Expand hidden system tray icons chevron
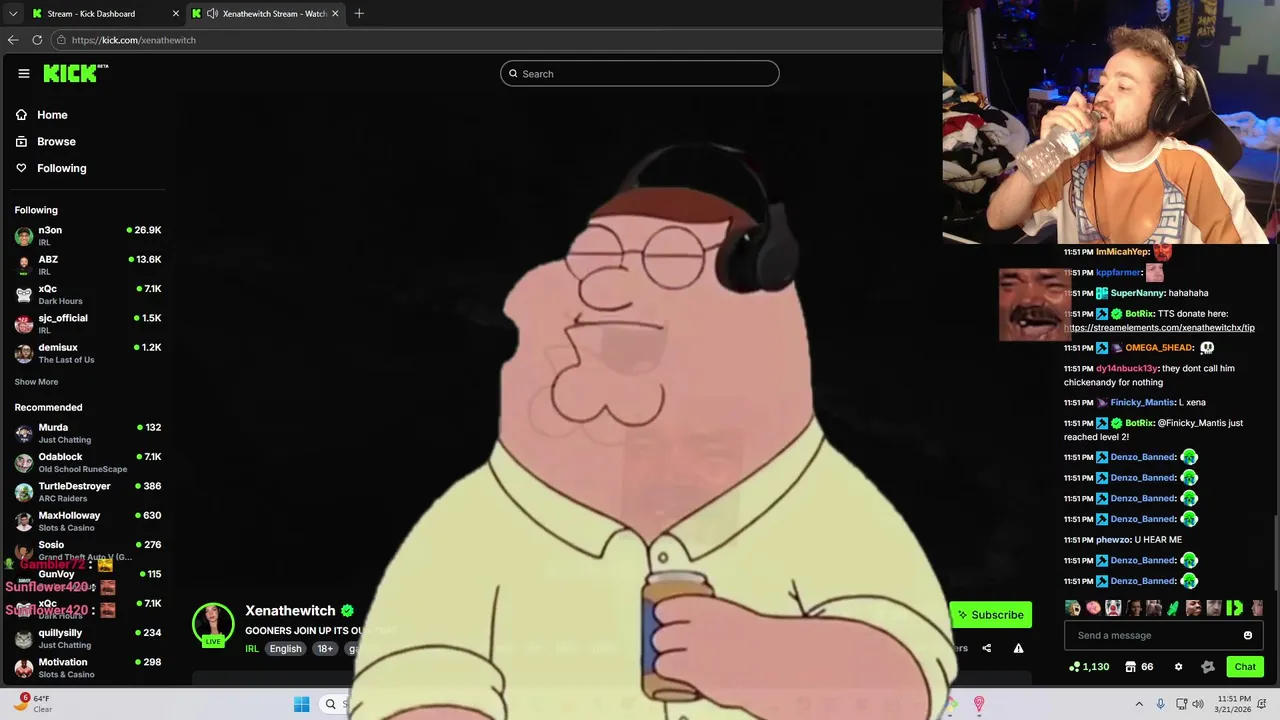The width and height of the screenshot is (1280, 720). [1138, 704]
